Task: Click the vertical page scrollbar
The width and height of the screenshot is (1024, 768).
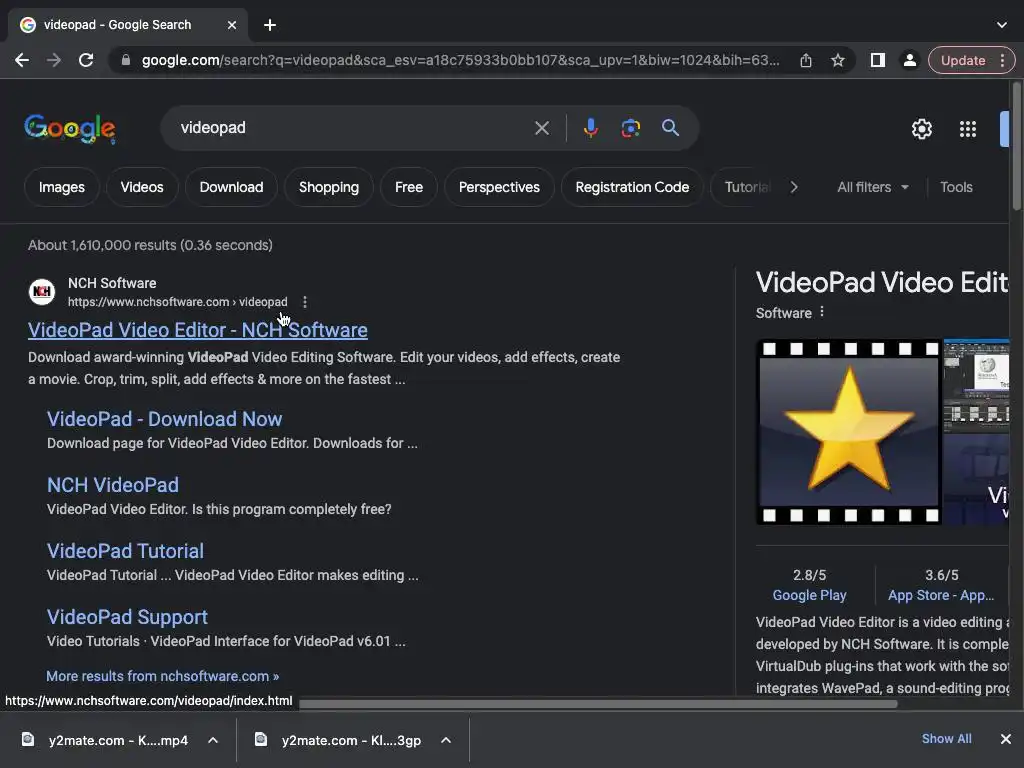Action: (x=1016, y=146)
